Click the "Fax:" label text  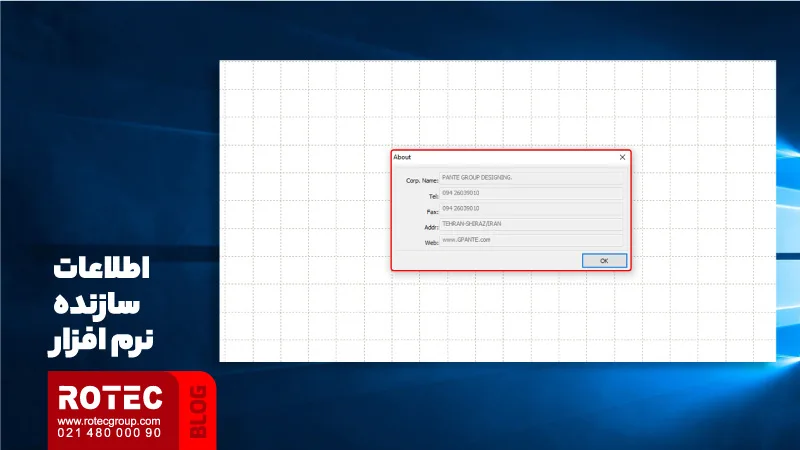click(x=432, y=212)
